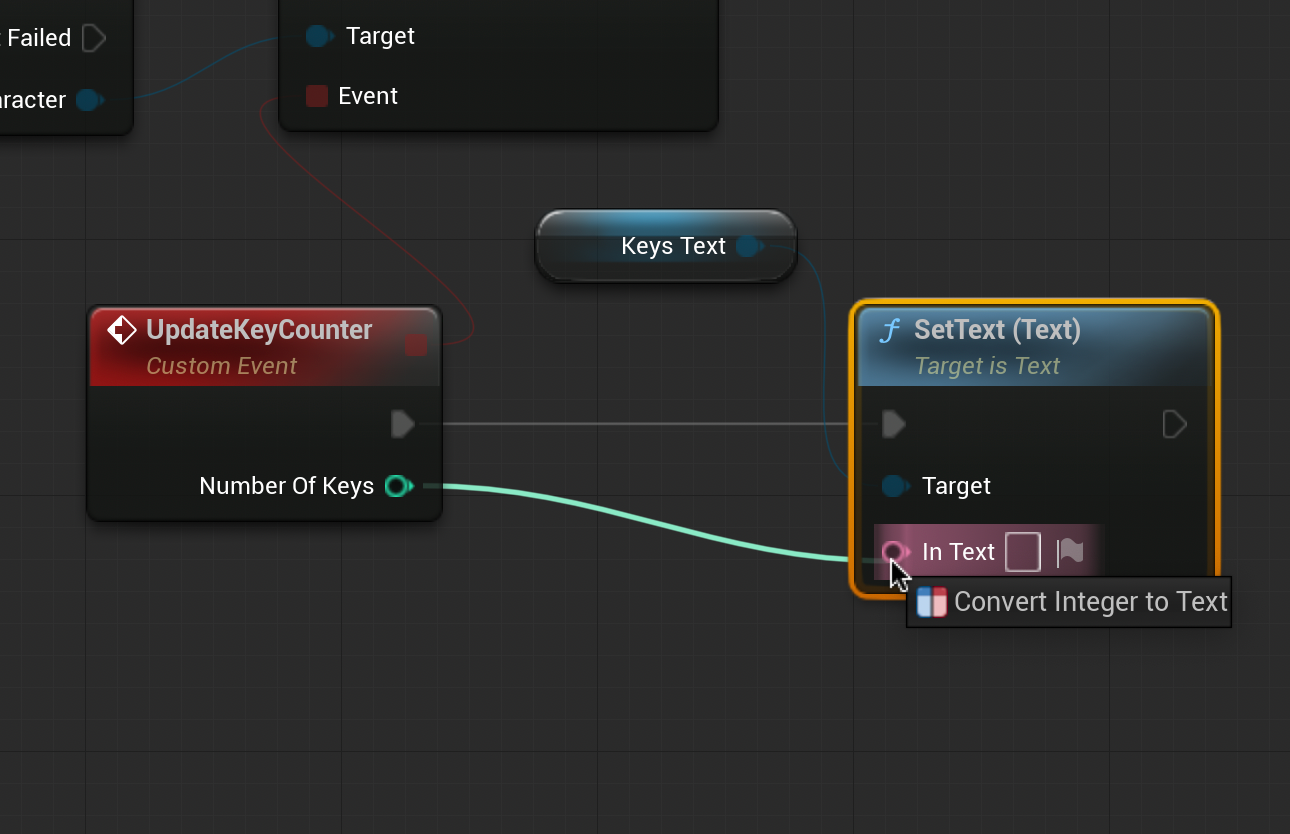Screen dimensions: 1290x834
Task: Click the Keys Text node output pin
Action: coord(749,246)
